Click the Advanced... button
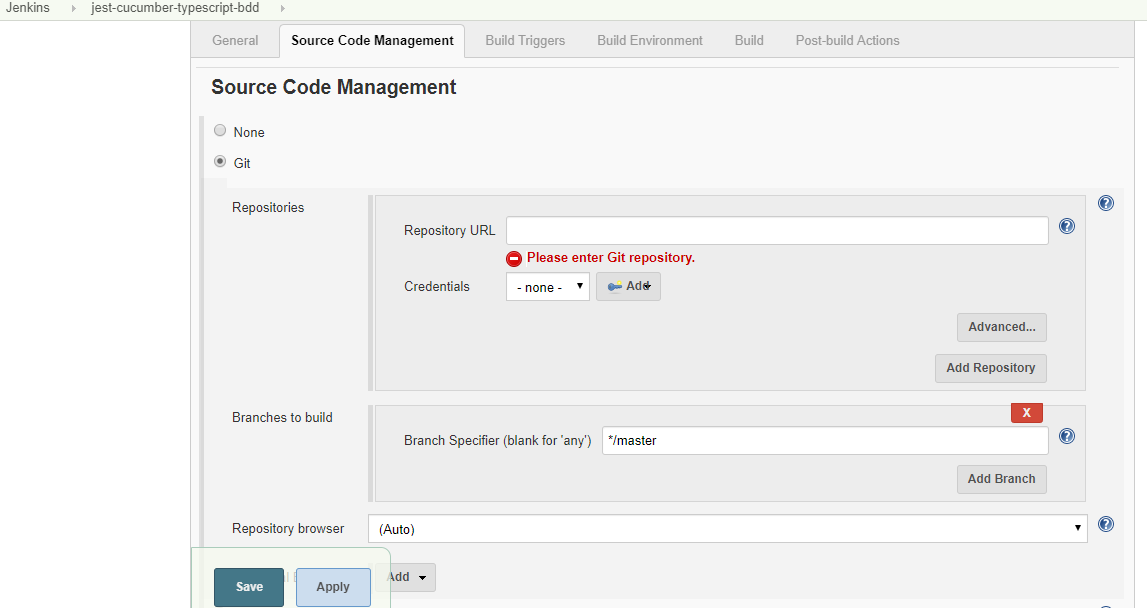Screen dimensions: 1147x608 coord(1001,327)
